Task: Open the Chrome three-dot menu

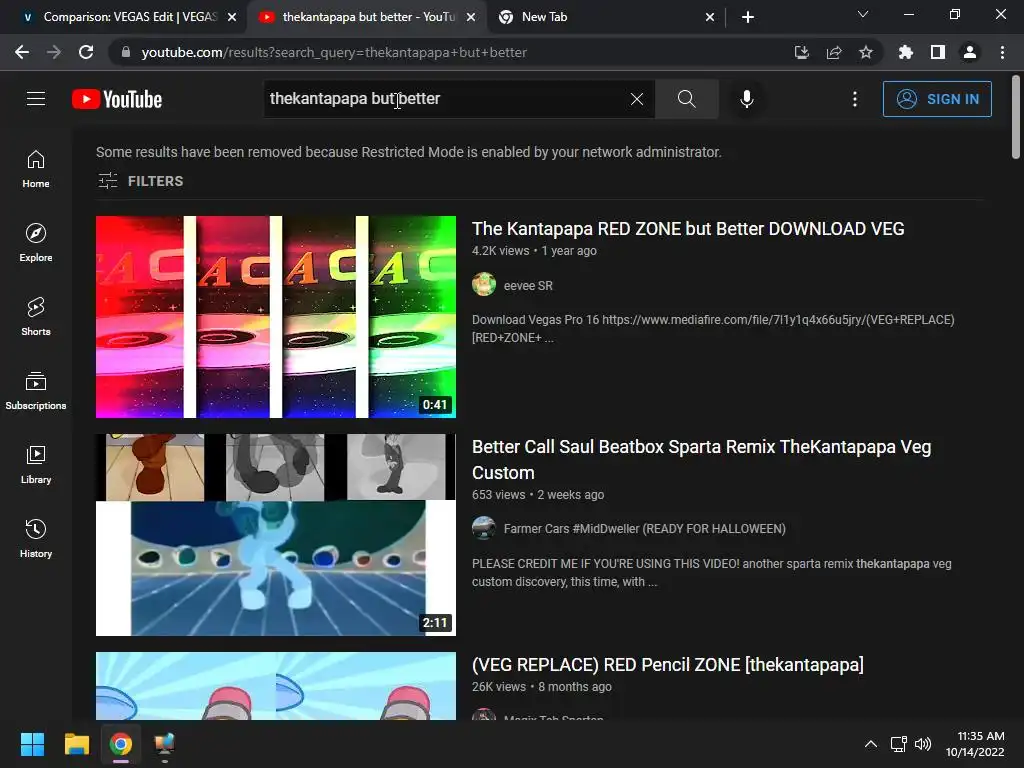Action: pyautogui.click(x=1002, y=52)
